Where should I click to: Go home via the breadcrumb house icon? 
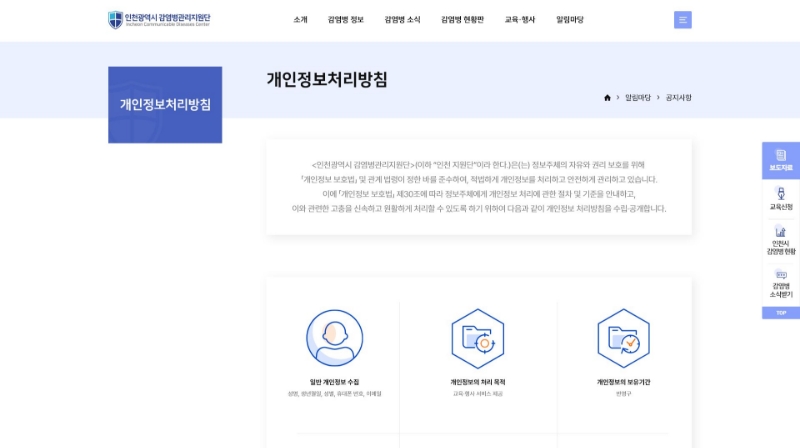click(x=607, y=97)
